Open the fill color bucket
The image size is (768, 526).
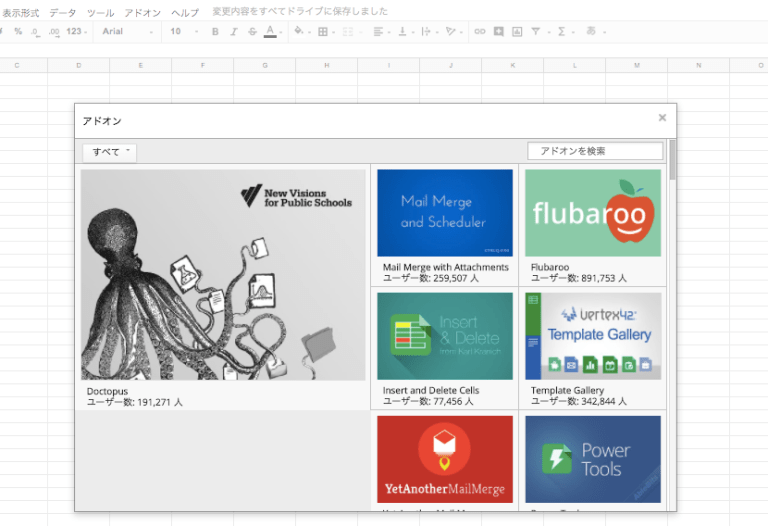(x=301, y=31)
